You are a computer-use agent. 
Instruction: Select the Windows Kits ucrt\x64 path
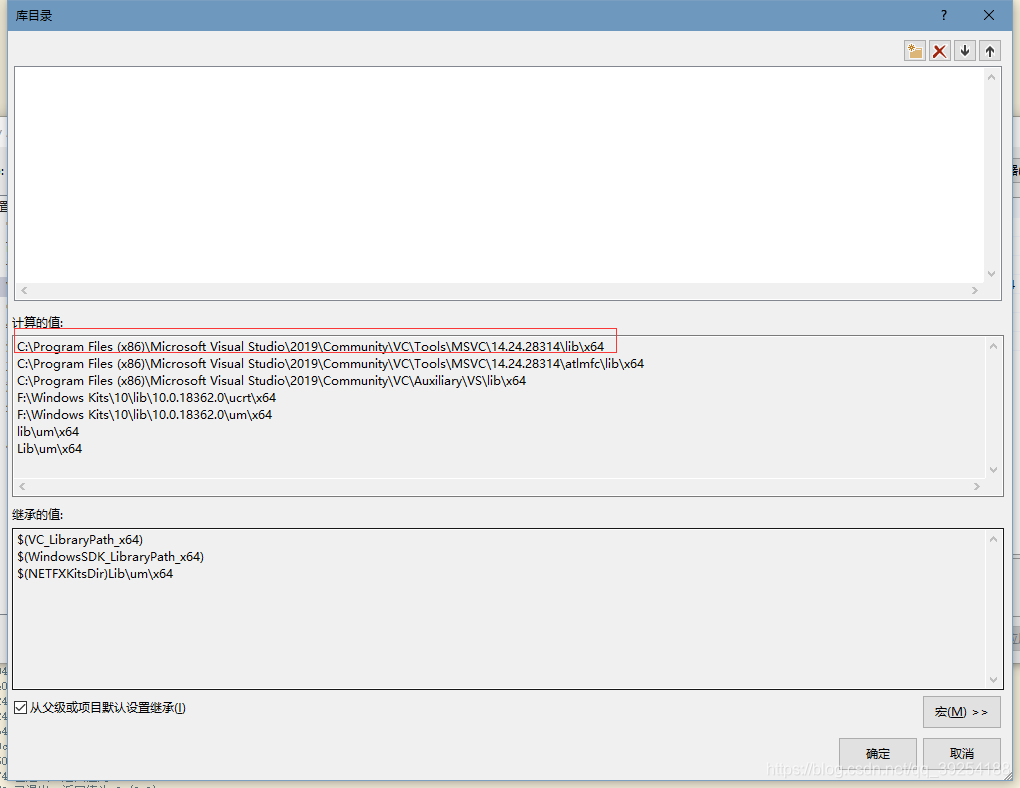(x=146, y=398)
